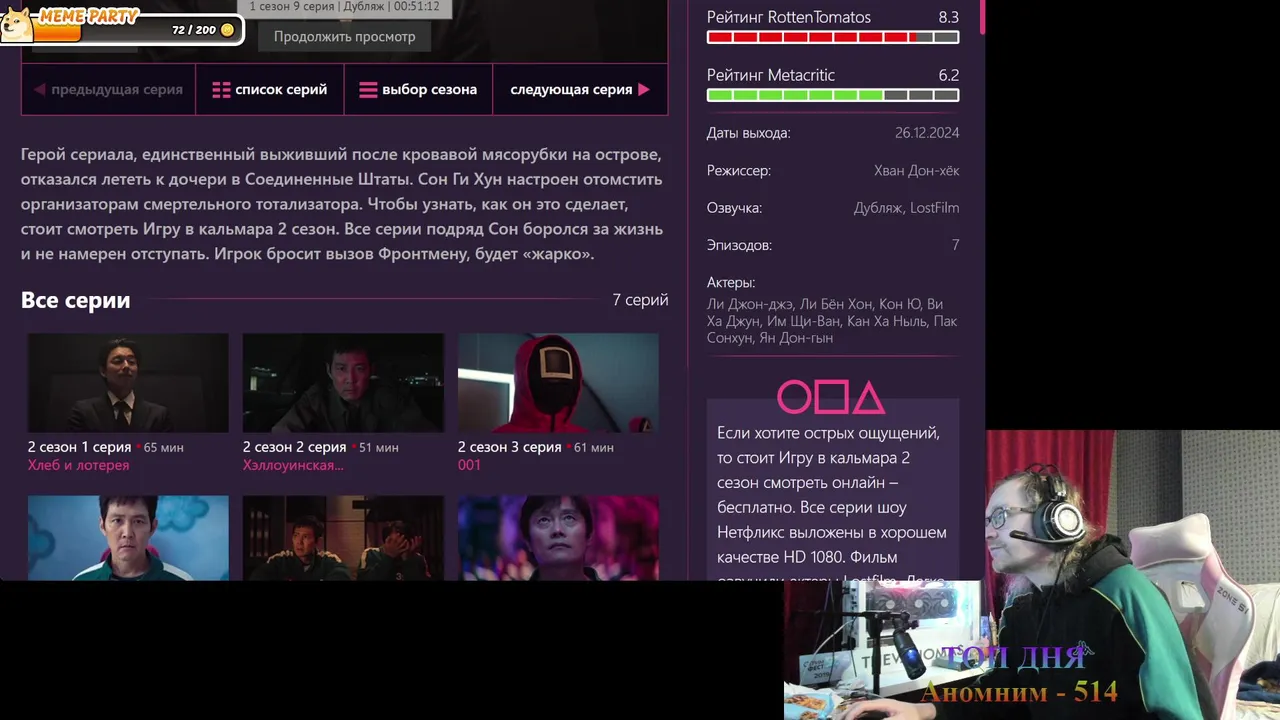Open thumbnail of 2 сезон 3 серия
This screenshot has height=720, width=1280.
pos(558,383)
